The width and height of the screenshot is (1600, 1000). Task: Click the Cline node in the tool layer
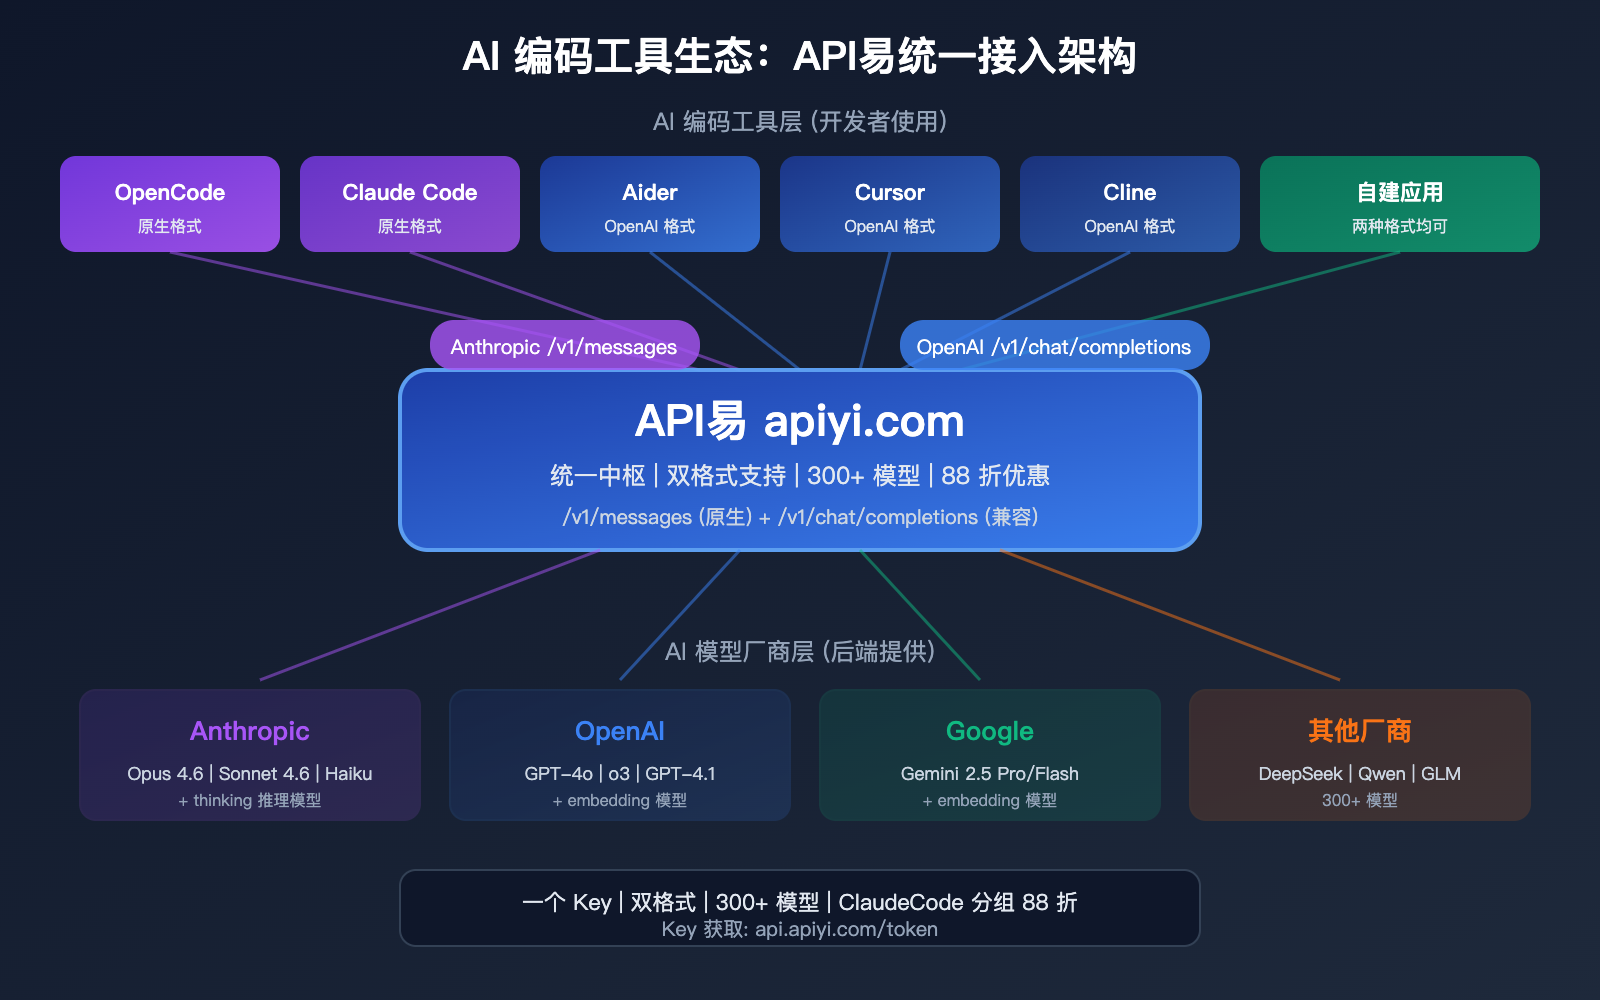(x=1129, y=204)
